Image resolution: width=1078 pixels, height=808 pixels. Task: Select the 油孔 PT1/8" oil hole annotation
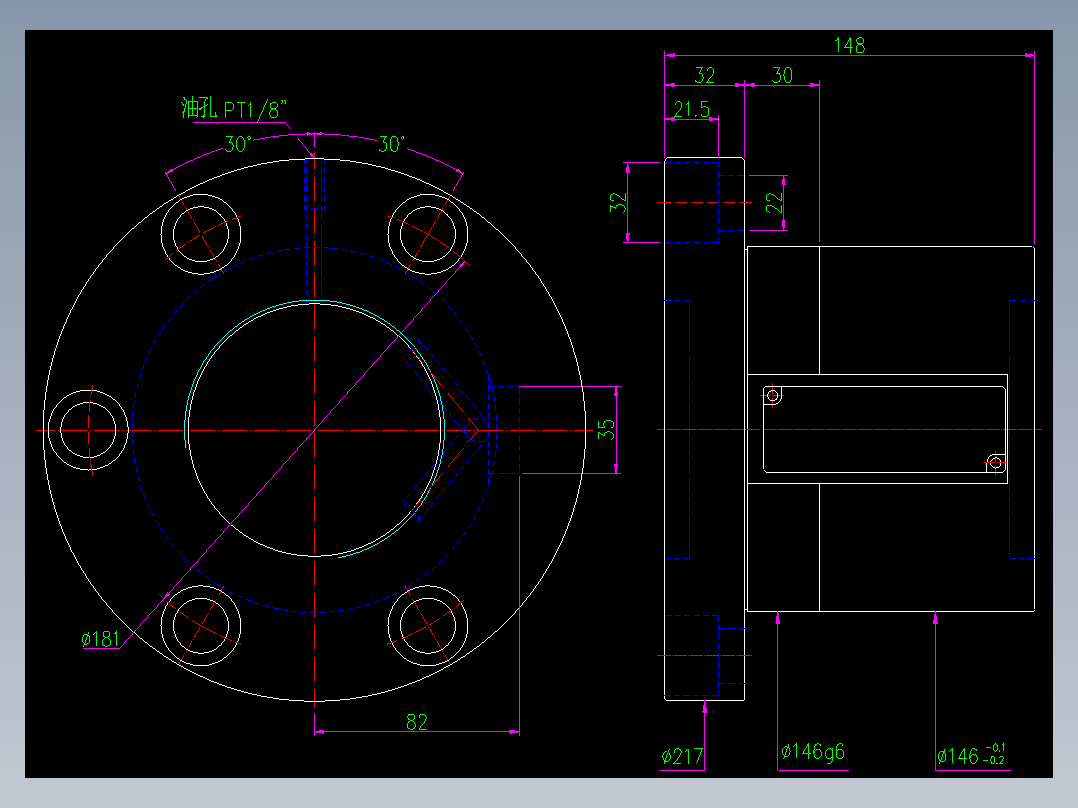tap(234, 109)
